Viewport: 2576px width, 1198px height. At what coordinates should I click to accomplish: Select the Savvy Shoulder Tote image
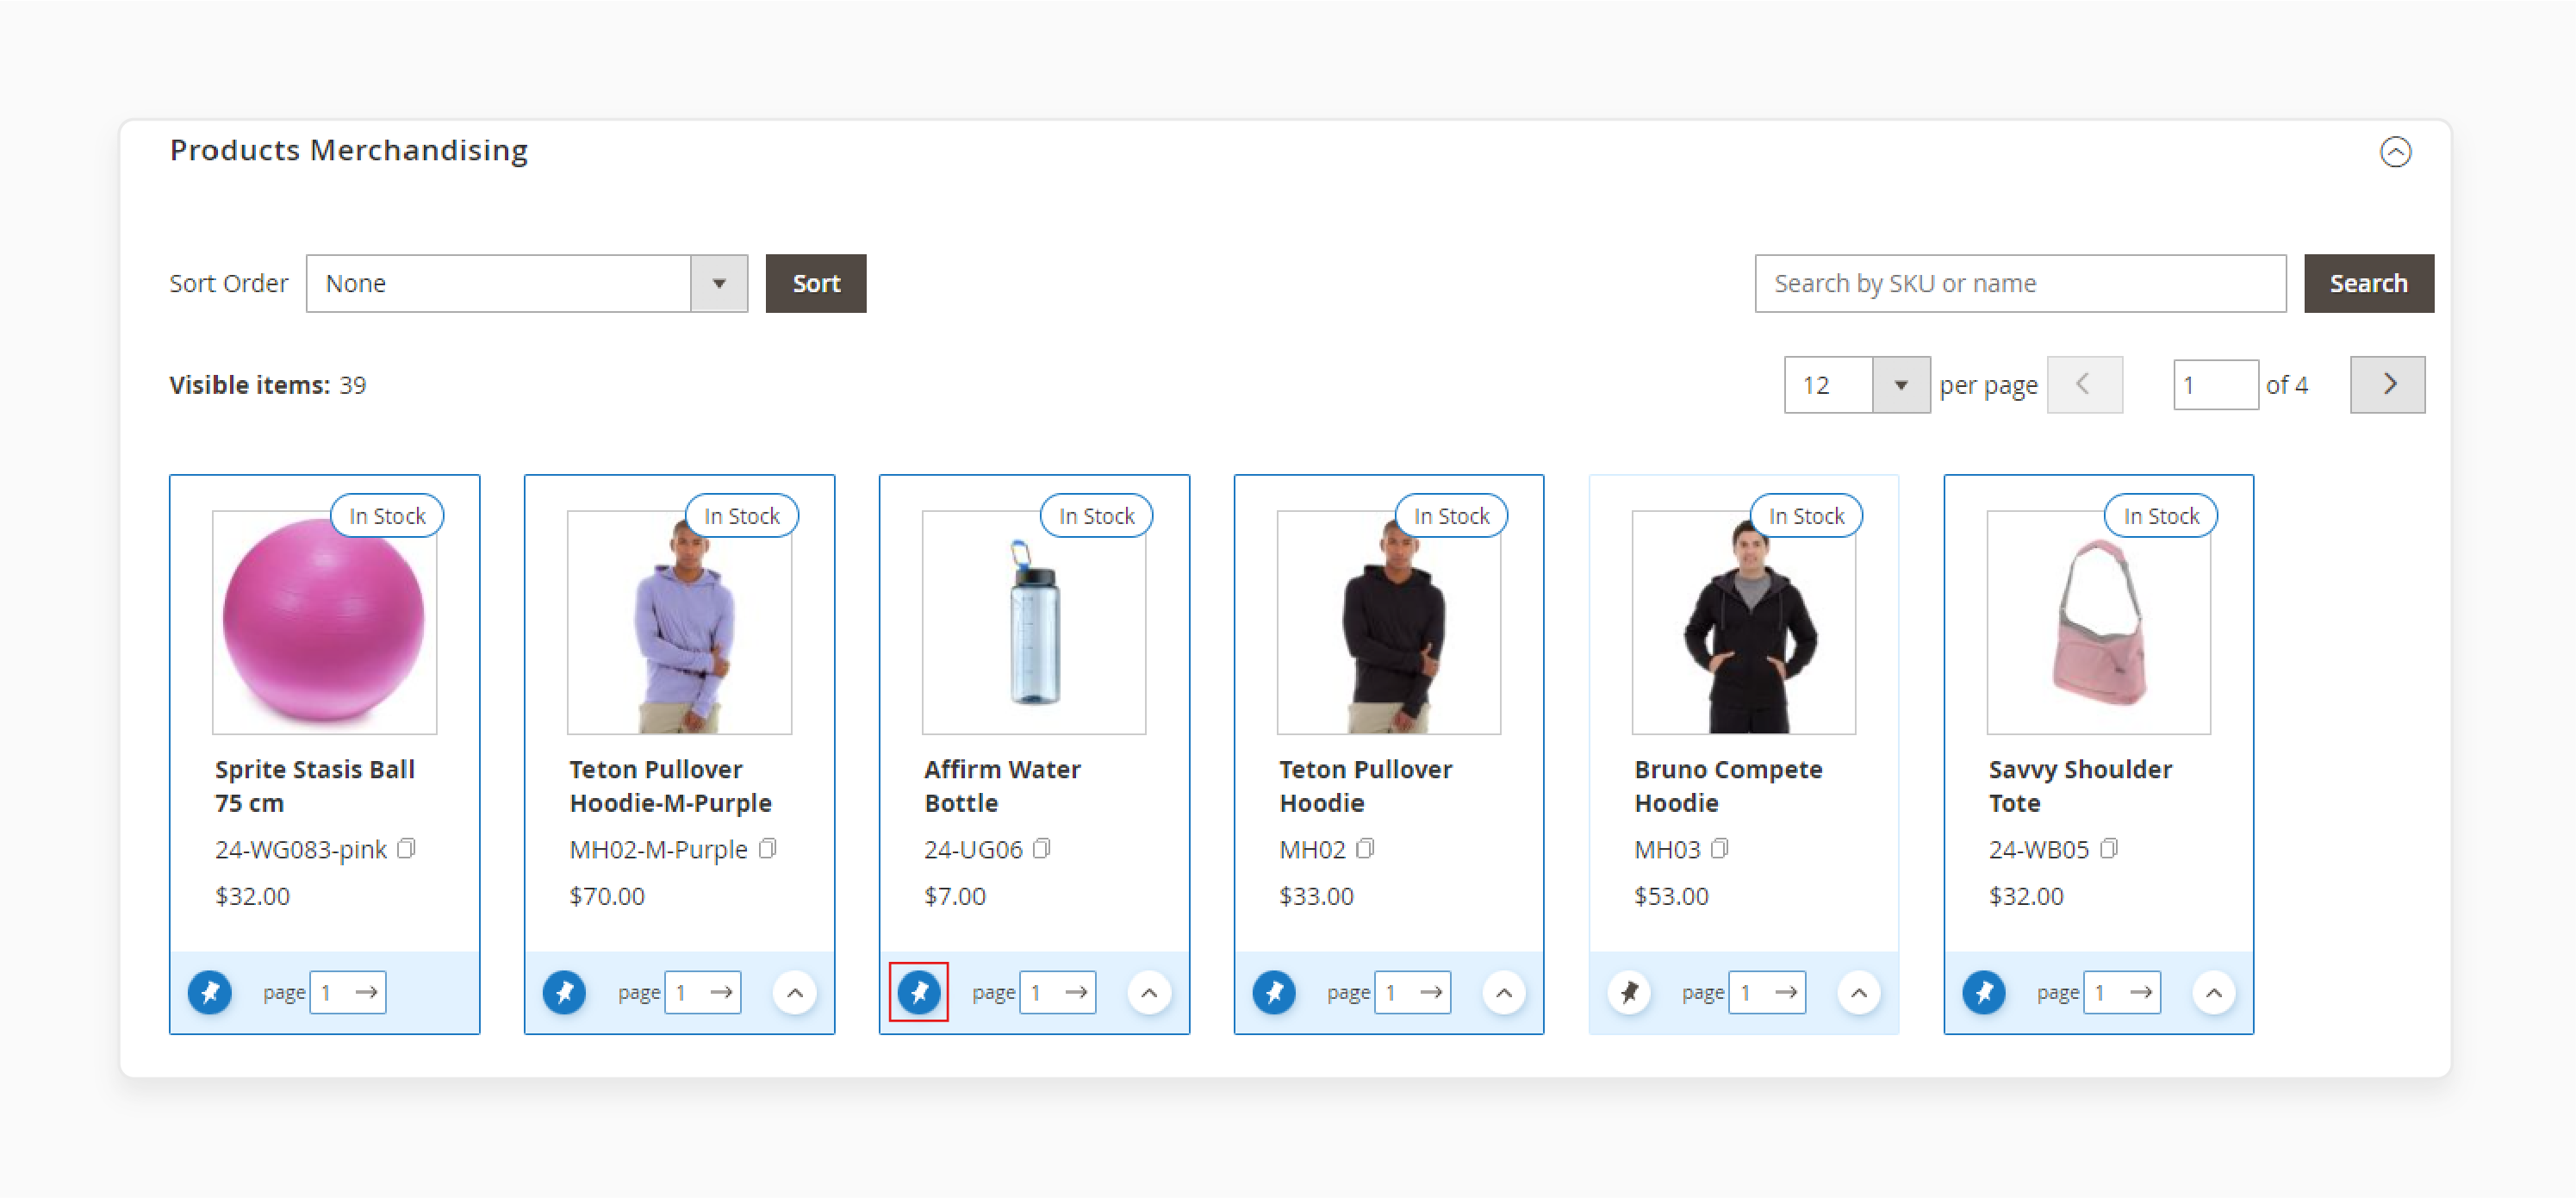(x=2099, y=622)
